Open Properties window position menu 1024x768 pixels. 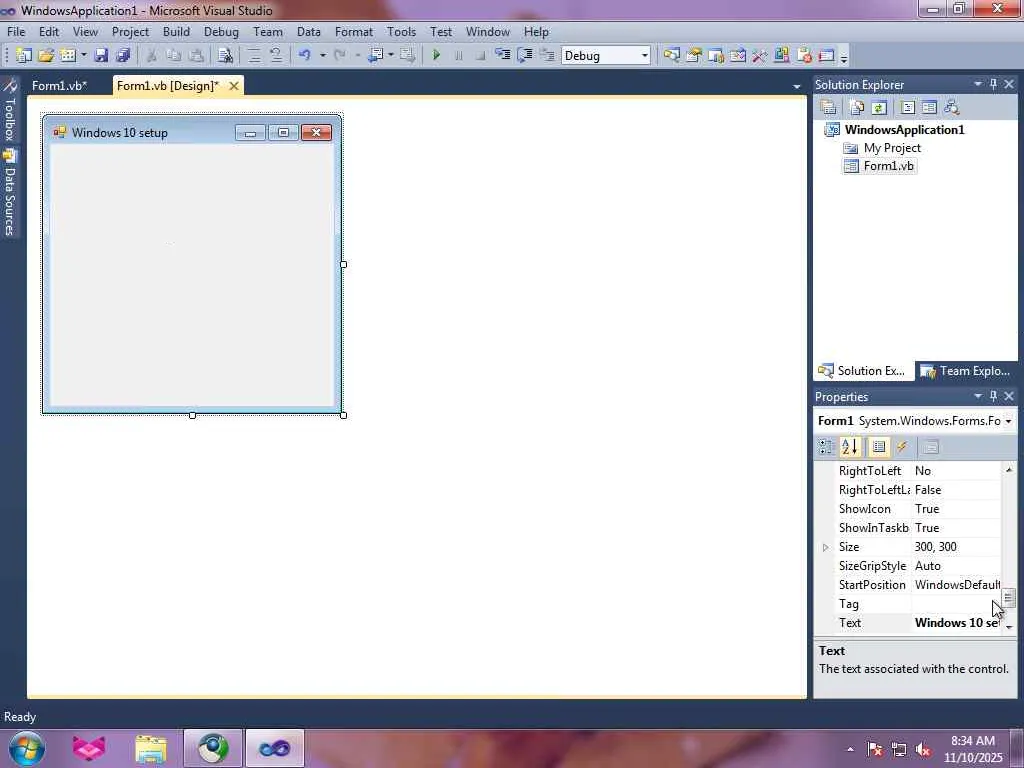[978, 396]
